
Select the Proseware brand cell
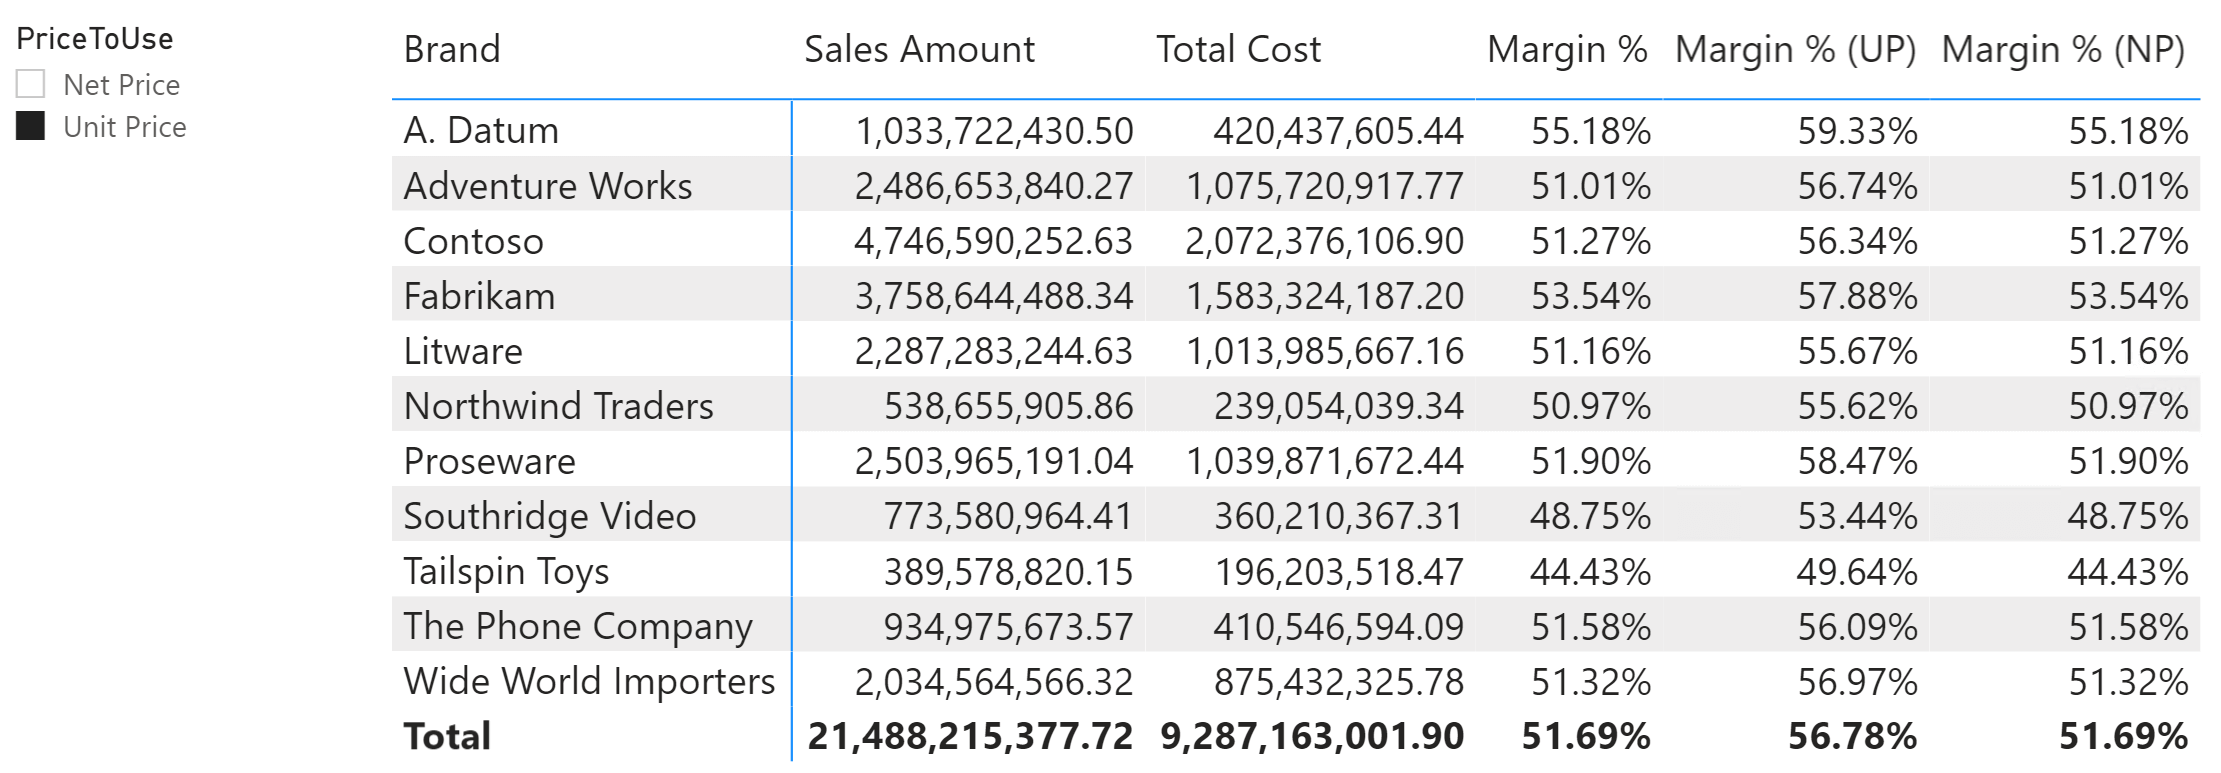(x=489, y=461)
